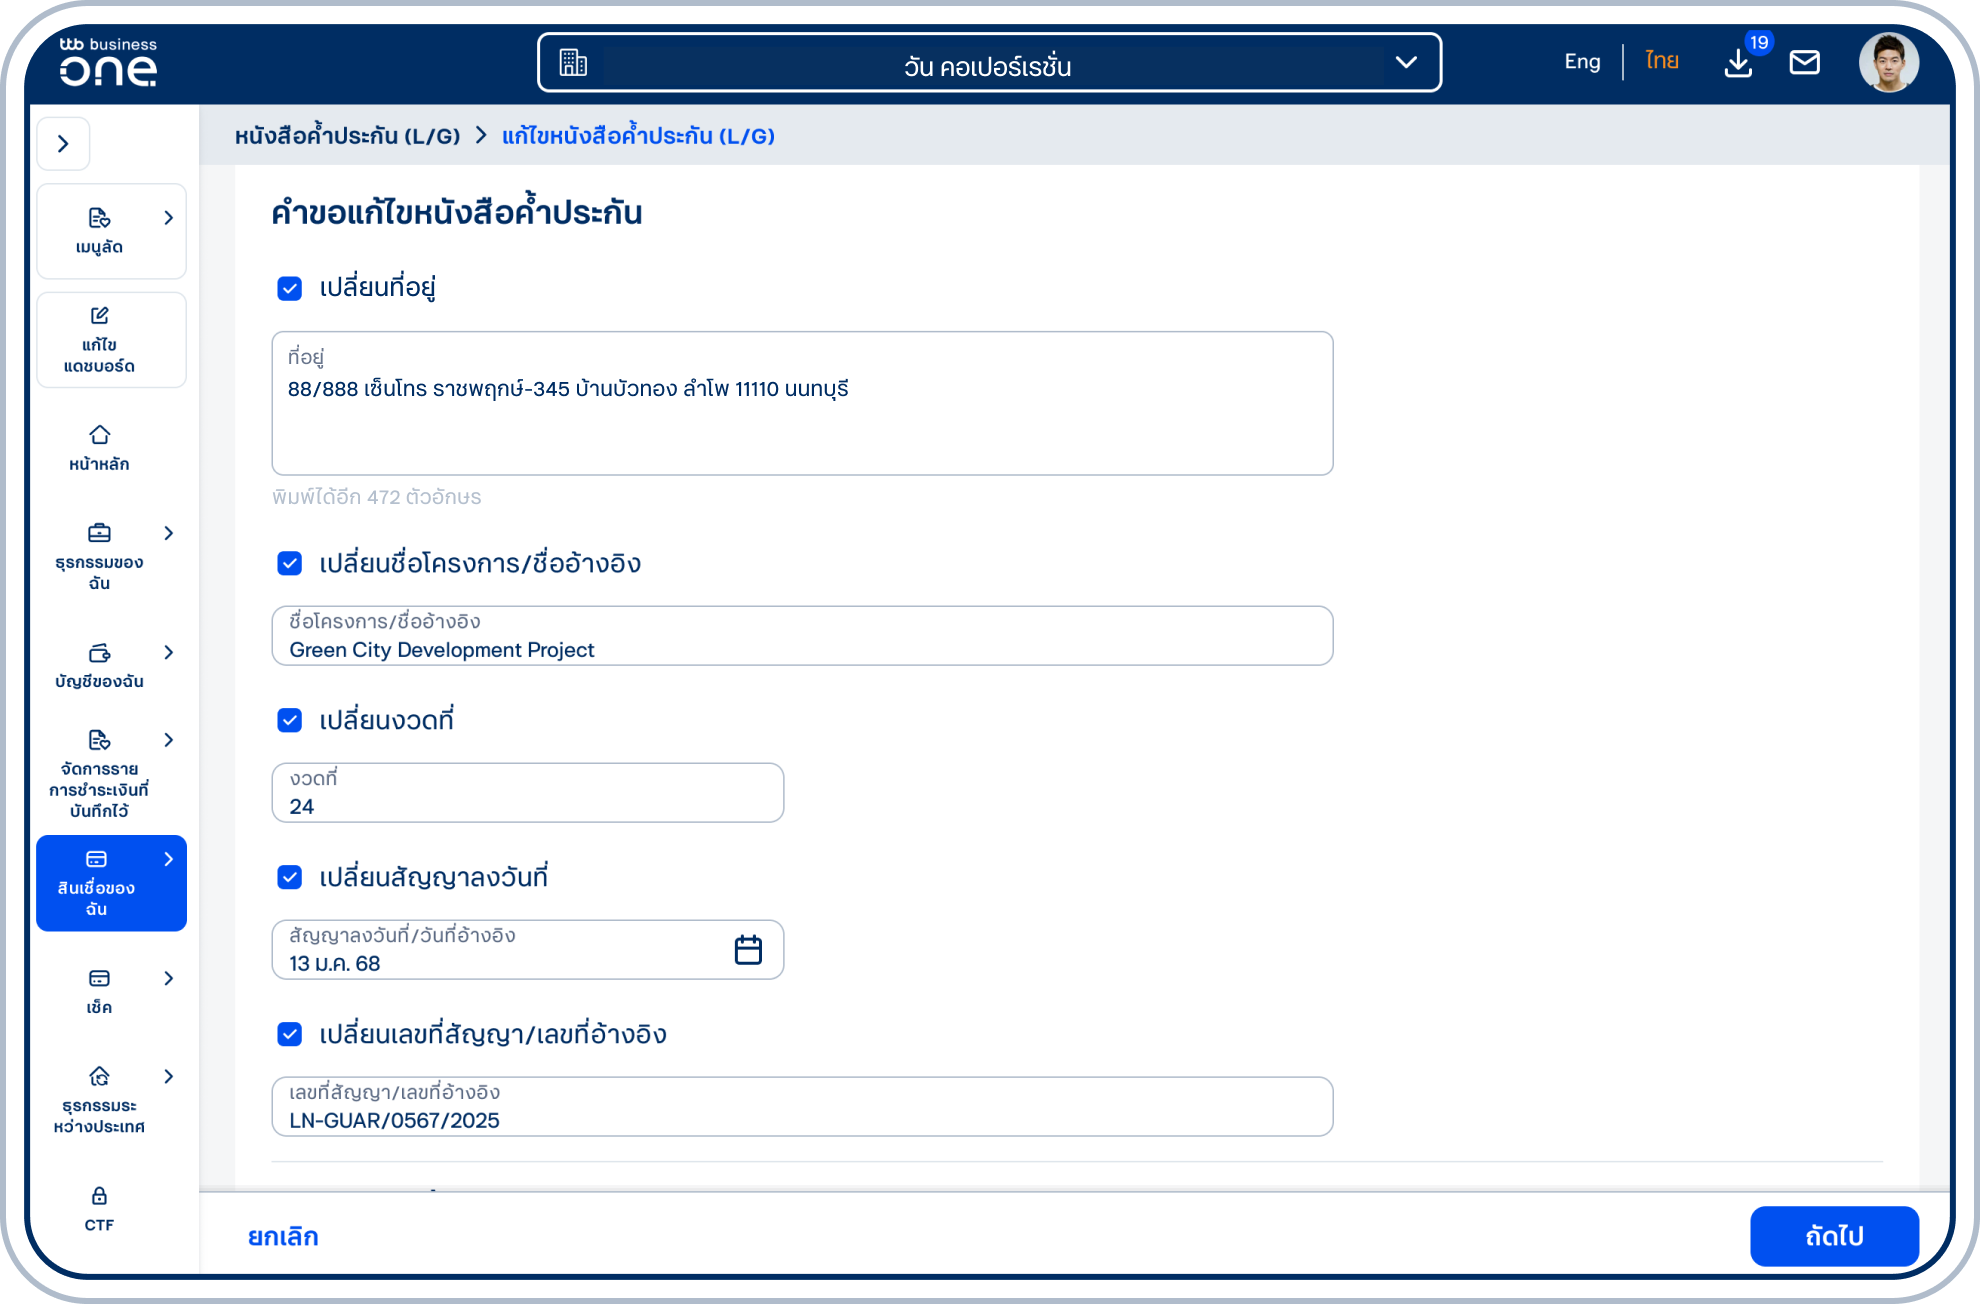
Task: Switch language to Eng
Action: 1582,62
